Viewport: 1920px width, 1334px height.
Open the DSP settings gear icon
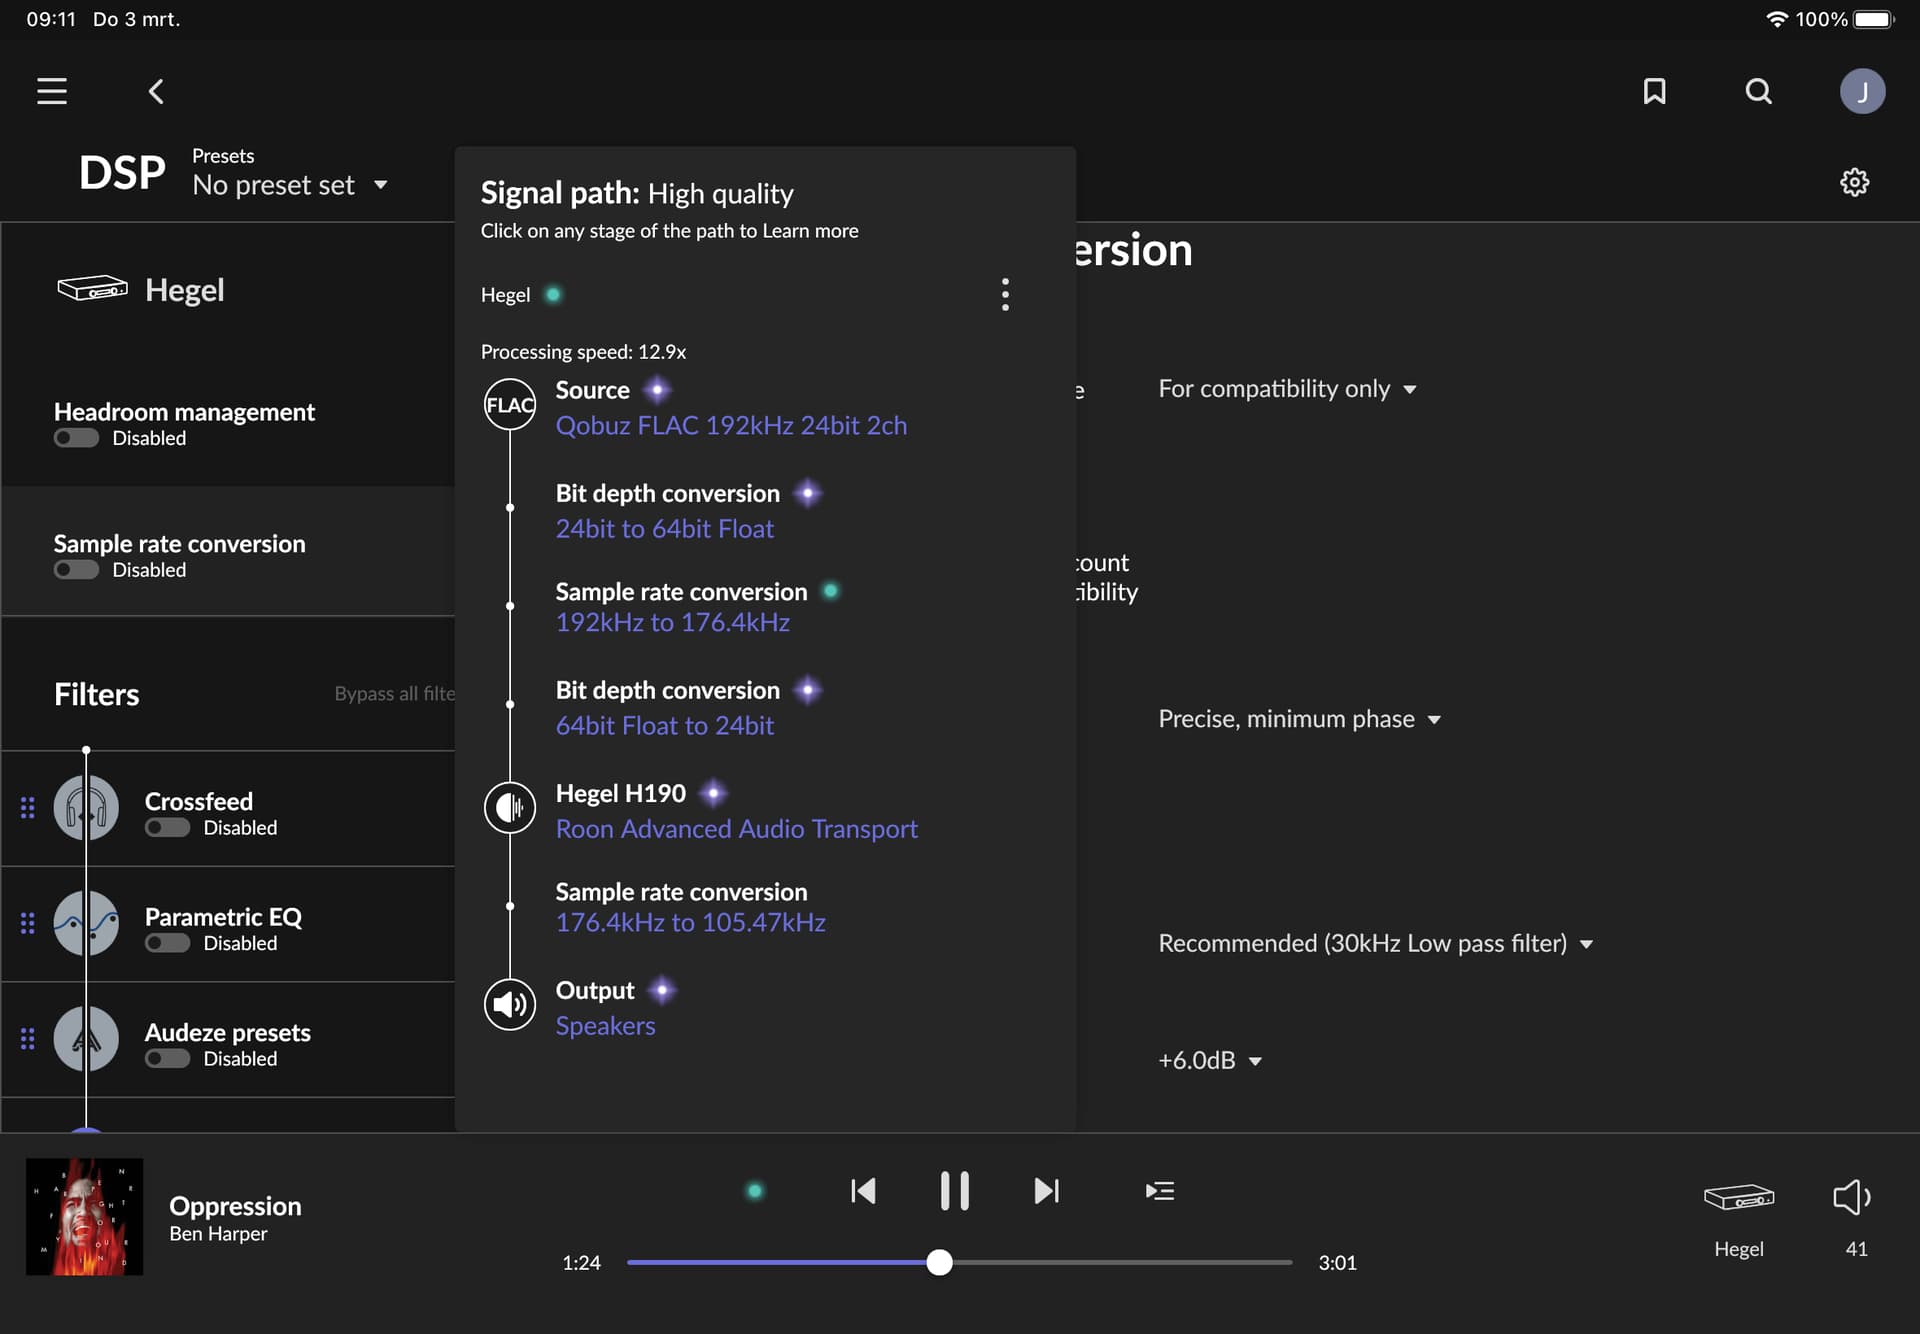[1855, 182]
